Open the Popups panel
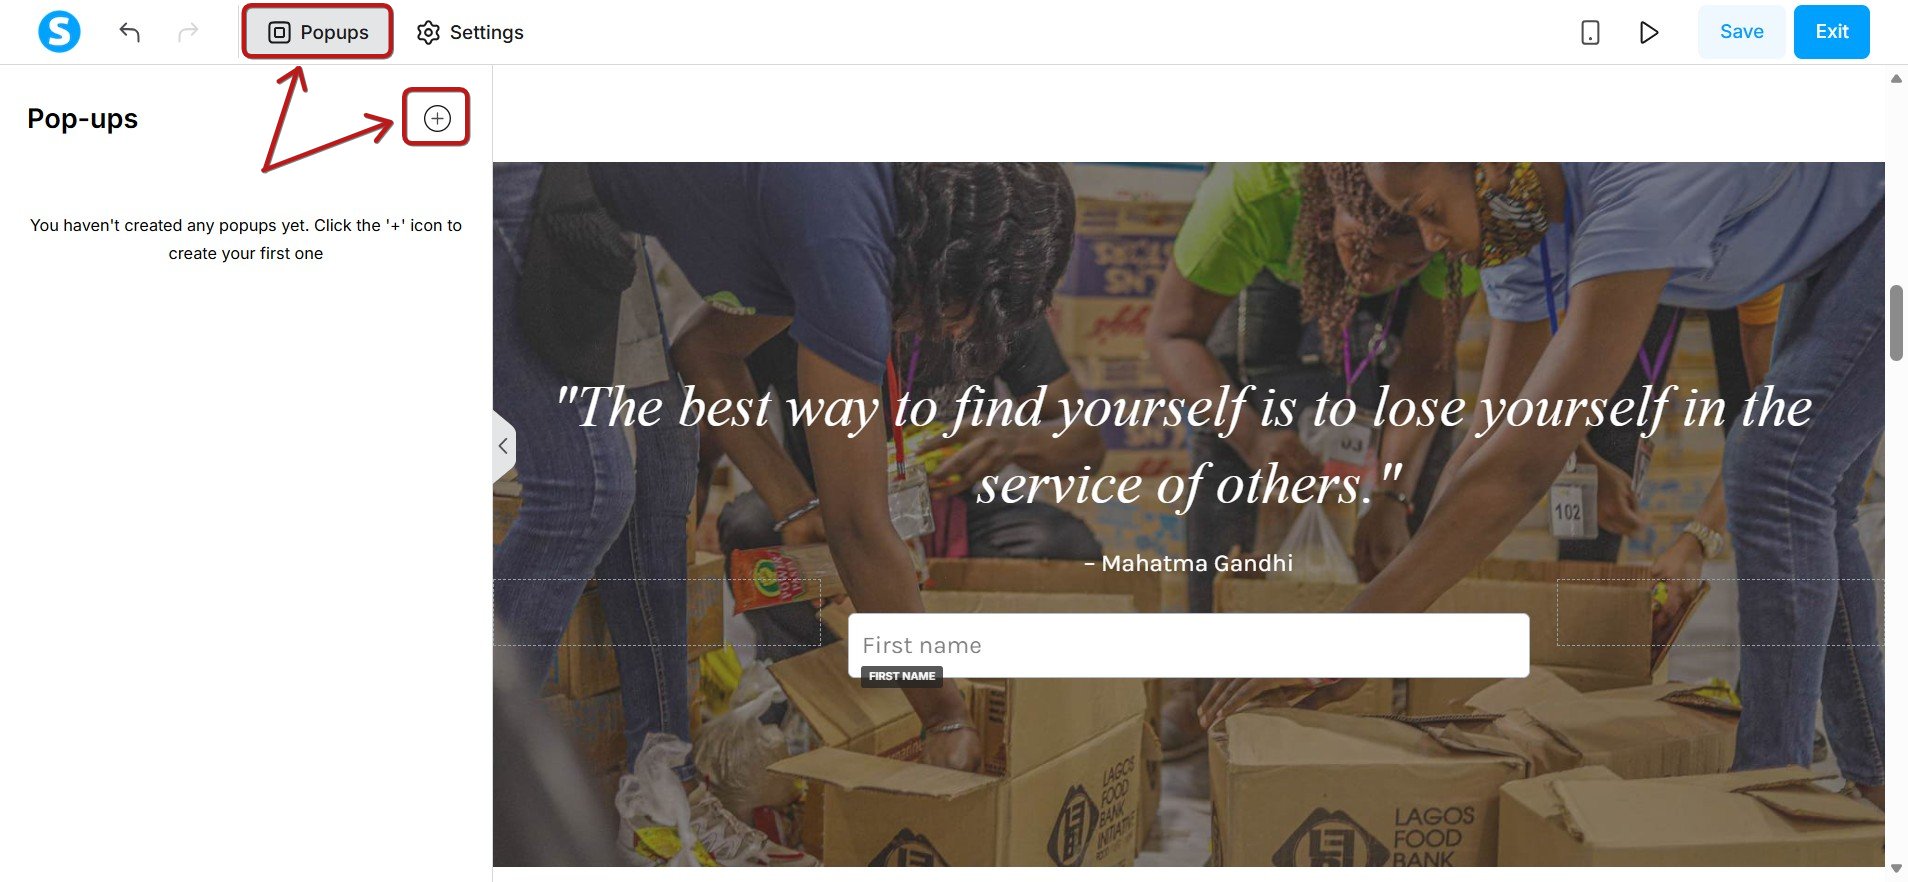This screenshot has width=1908, height=882. pyautogui.click(x=318, y=32)
